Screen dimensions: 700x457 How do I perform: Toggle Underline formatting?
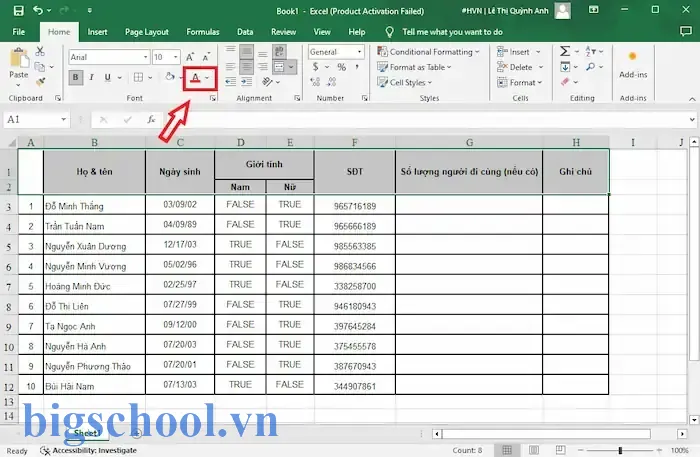point(108,78)
